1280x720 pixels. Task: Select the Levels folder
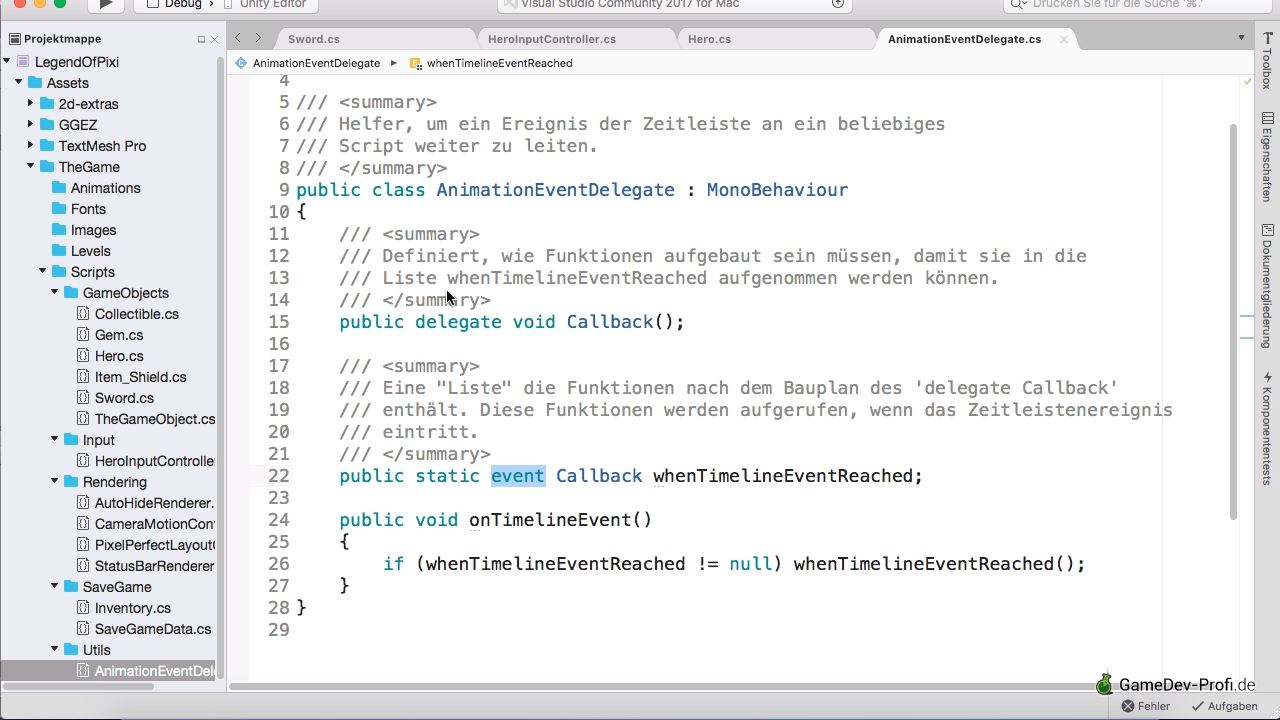(90, 251)
